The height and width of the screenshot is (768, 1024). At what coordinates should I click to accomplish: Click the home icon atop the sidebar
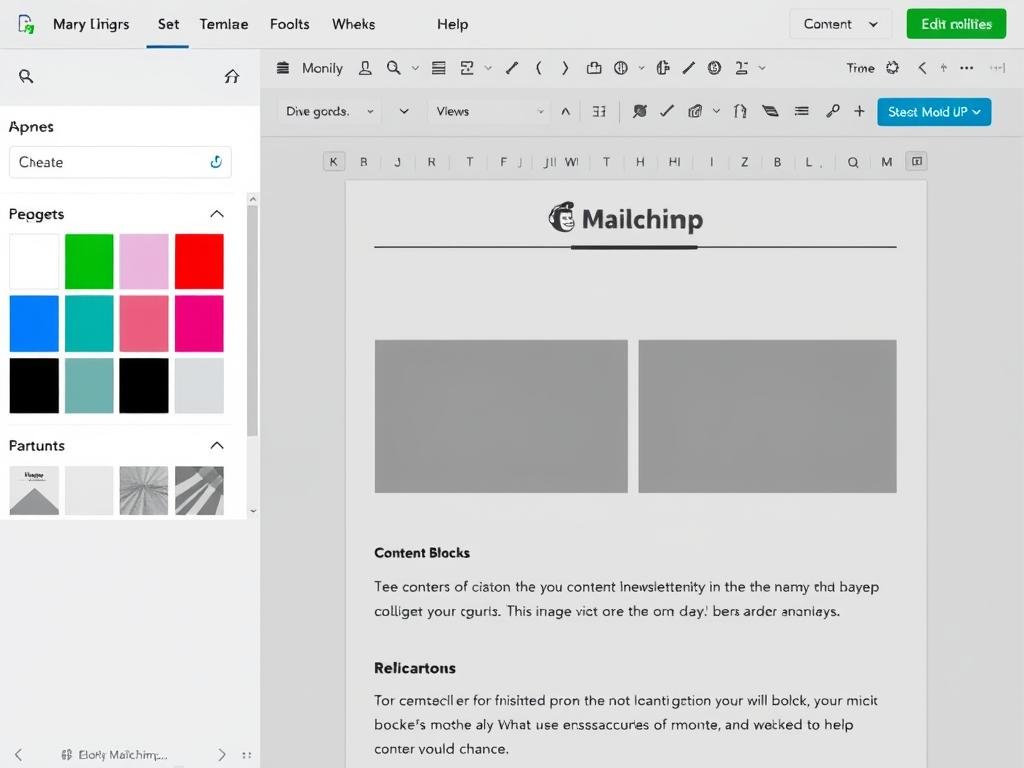click(232, 76)
